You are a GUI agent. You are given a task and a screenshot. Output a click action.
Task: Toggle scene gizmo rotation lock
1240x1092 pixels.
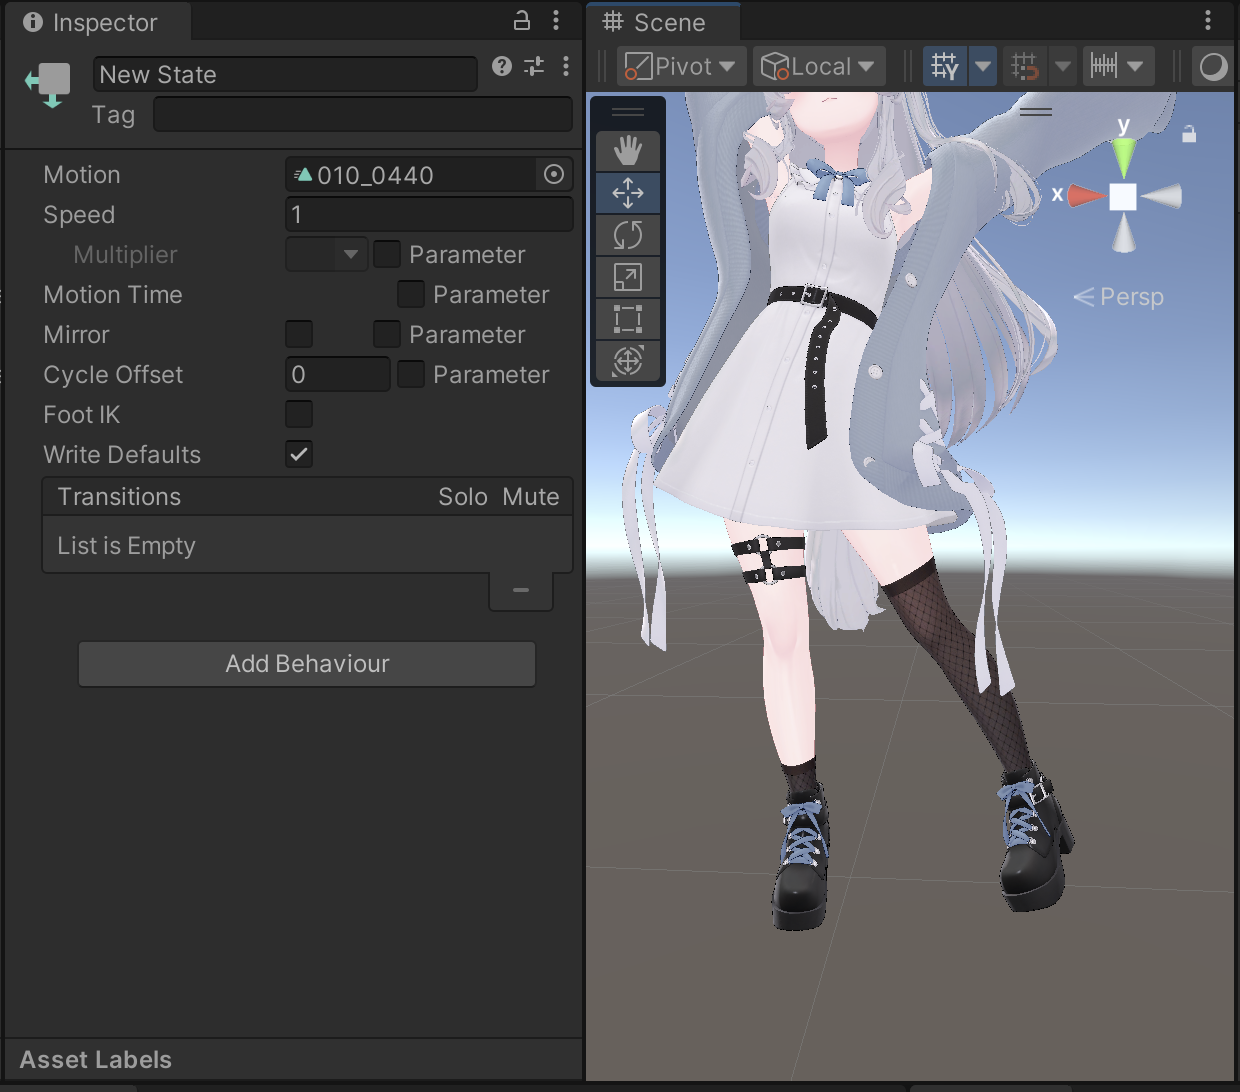click(x=1189, y=133)
